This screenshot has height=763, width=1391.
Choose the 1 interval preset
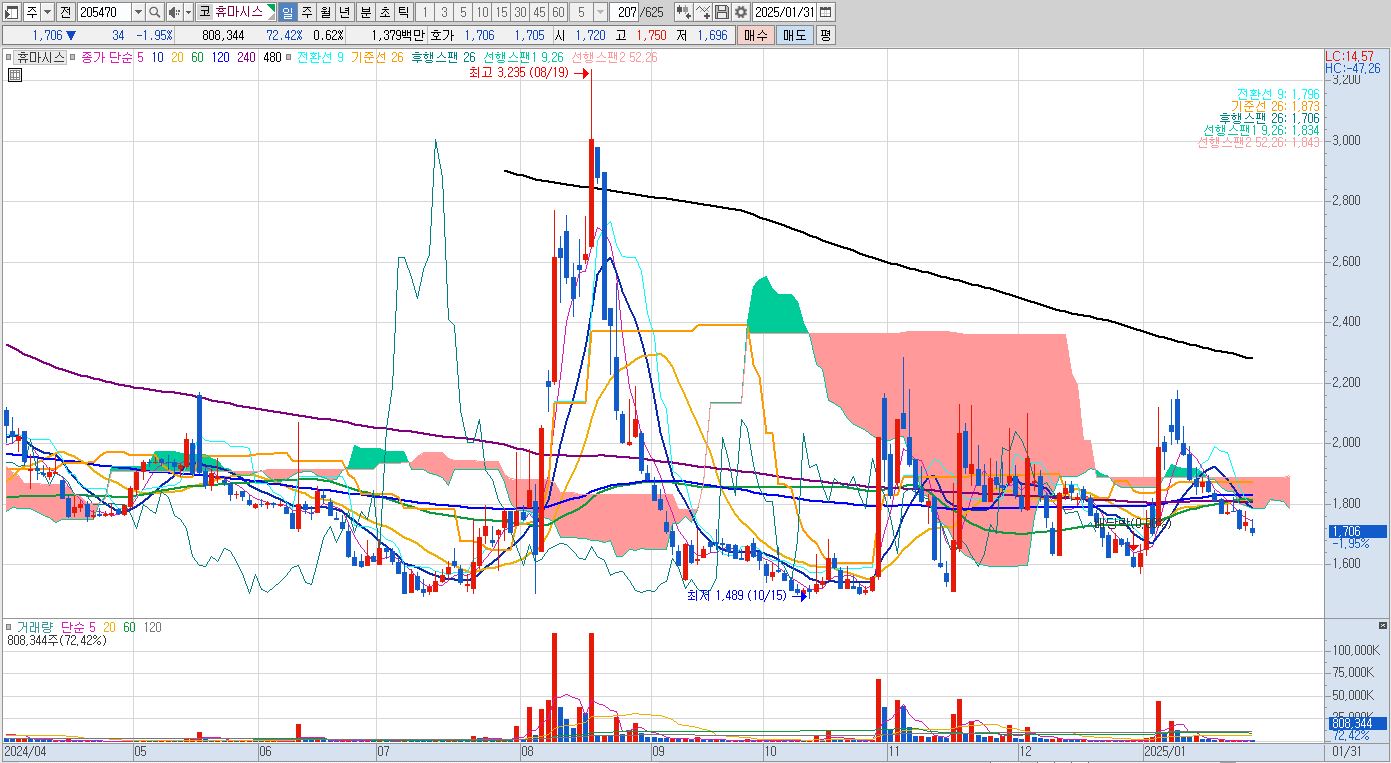(424, 12)
